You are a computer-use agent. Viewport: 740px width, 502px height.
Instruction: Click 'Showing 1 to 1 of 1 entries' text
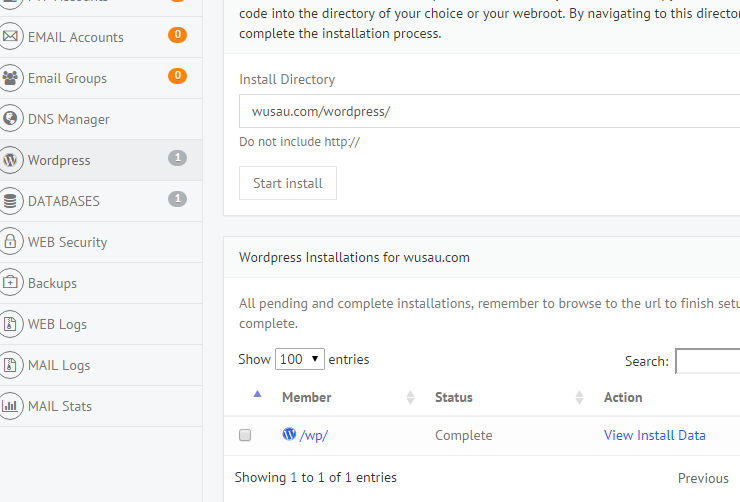click(x=316, y=477)
